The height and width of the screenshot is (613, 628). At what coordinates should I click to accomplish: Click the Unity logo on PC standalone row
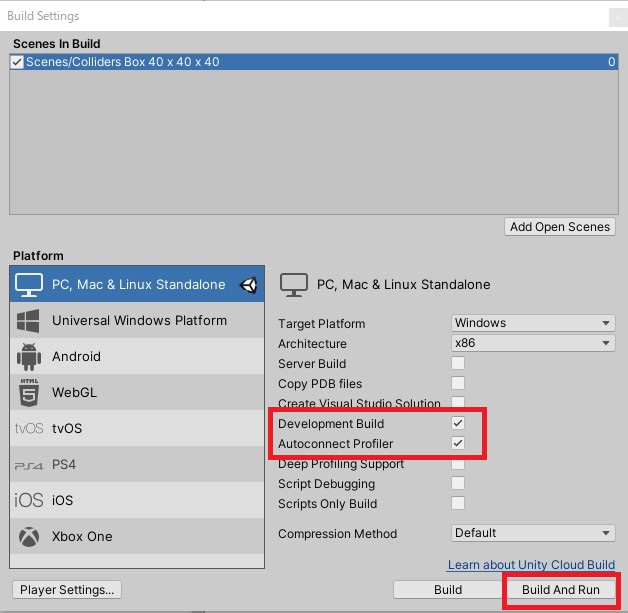point(248,285)
